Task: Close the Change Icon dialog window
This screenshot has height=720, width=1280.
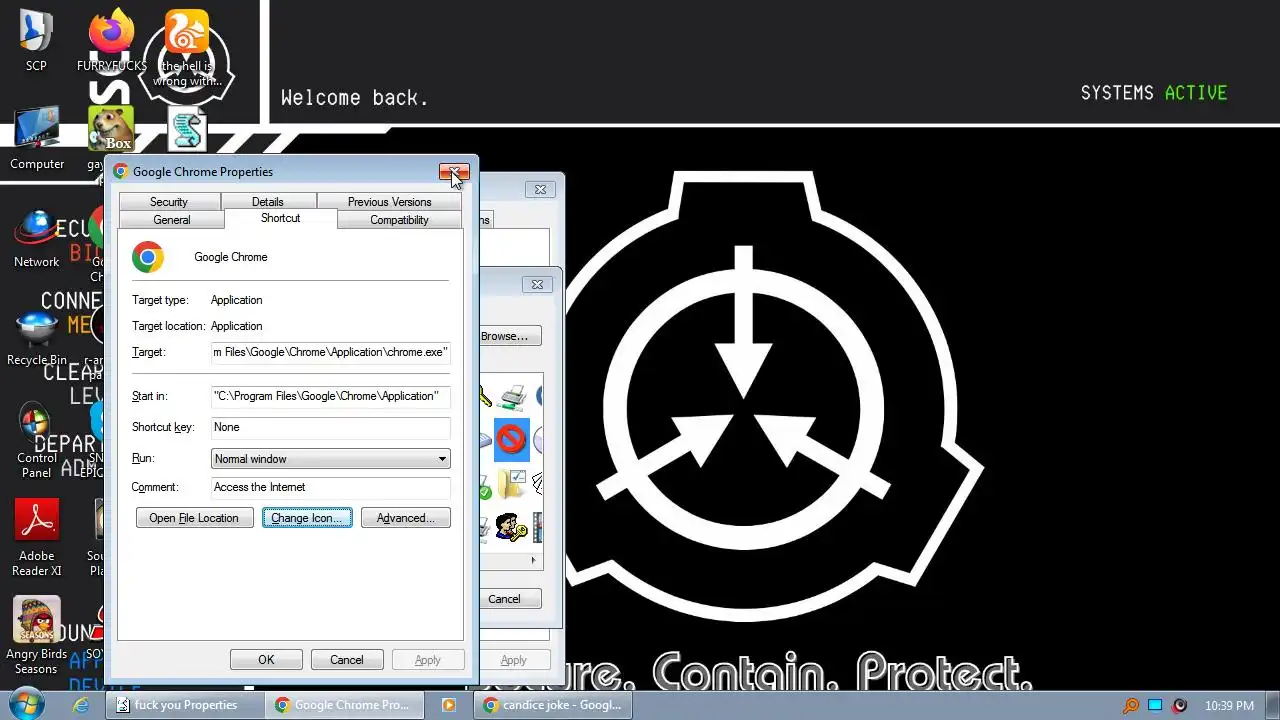Action: coord(537,284)
